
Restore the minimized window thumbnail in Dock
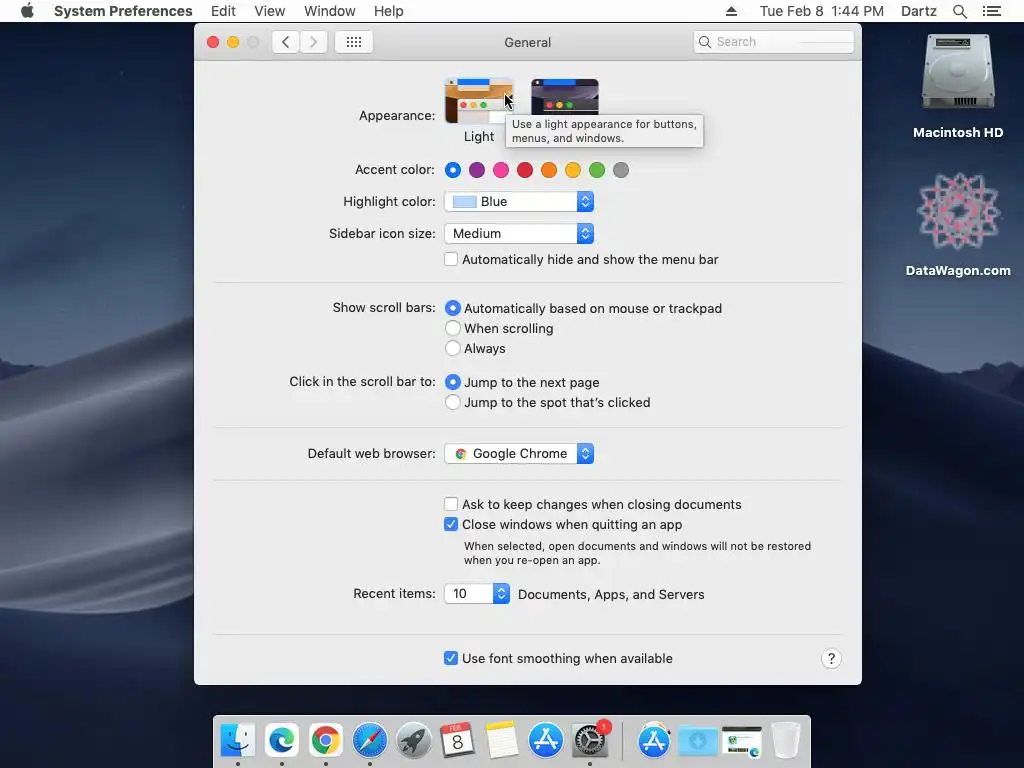point(742,741)
